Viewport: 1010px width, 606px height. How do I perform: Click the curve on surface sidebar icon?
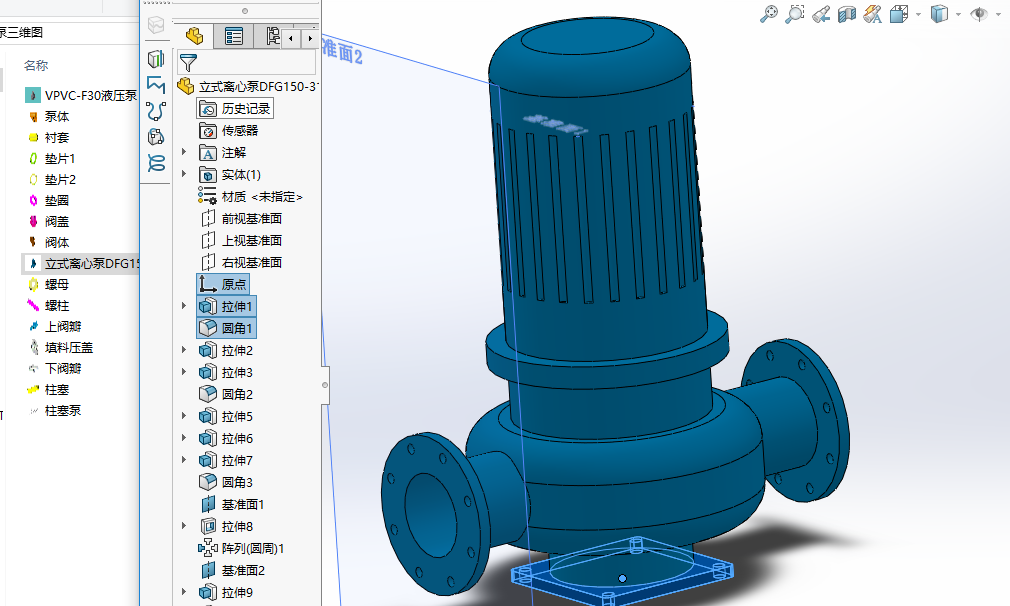156,137
